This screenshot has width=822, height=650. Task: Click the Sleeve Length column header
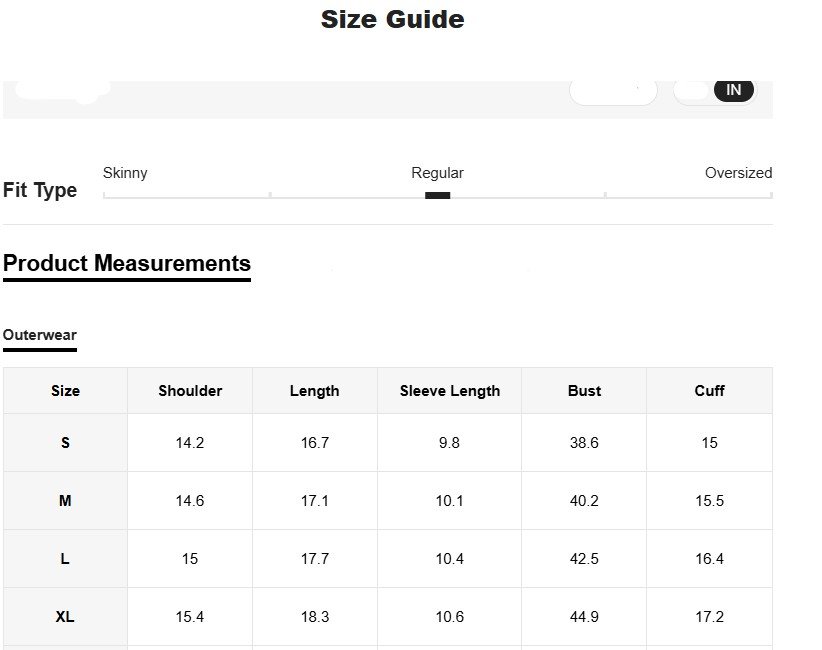[x=449, y=391]
